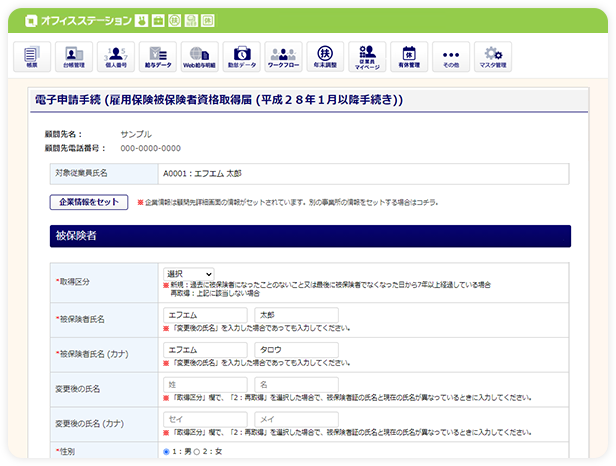Image resolution: width=616 pixels, height=466 pixels.
Task: Open the 年末調整 year-end adjustment icon
Action: point(325,57)
